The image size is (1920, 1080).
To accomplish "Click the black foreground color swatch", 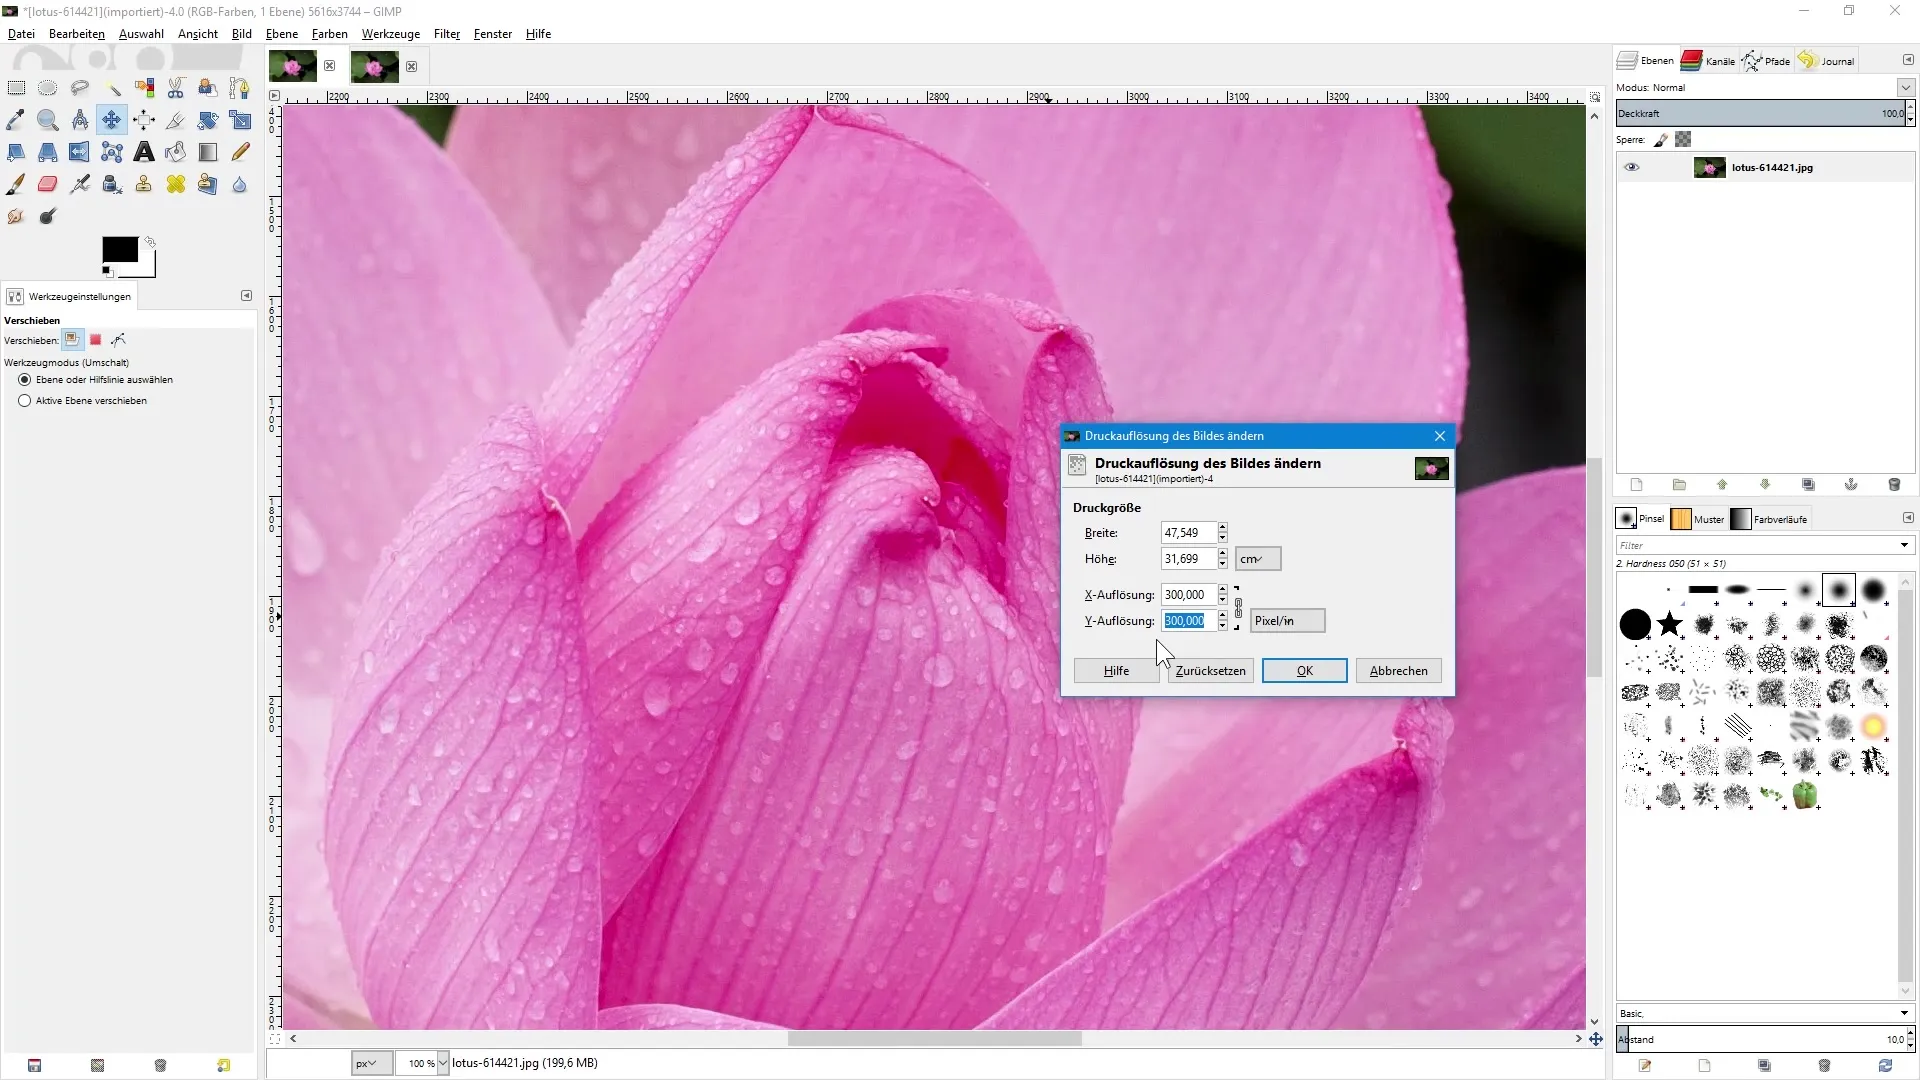I will 119,250.
